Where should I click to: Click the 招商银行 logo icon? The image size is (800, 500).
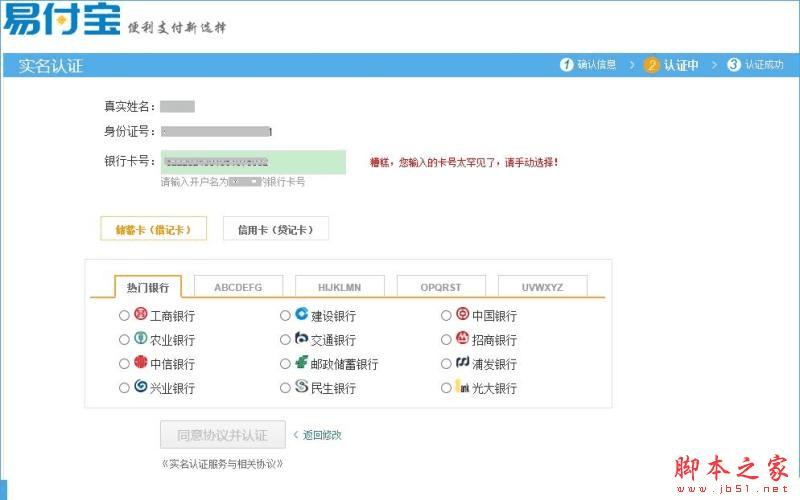click(x=462, y=339)
